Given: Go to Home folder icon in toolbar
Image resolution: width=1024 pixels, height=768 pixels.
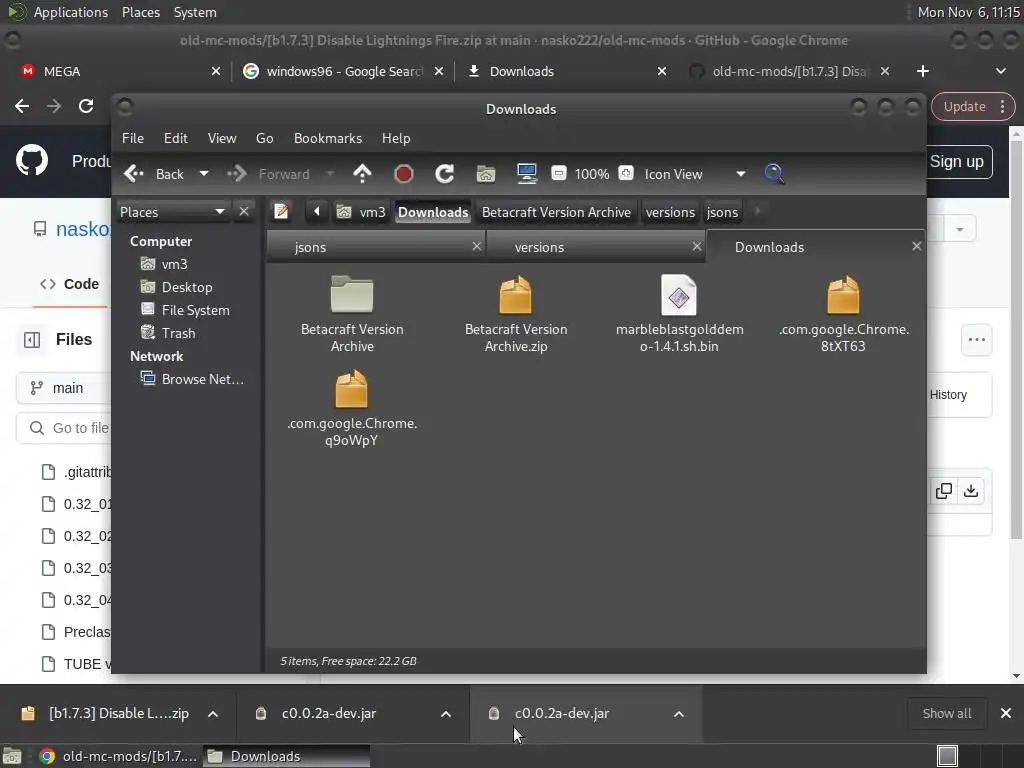Looking at the screenshot, I should tap(486, 174).
